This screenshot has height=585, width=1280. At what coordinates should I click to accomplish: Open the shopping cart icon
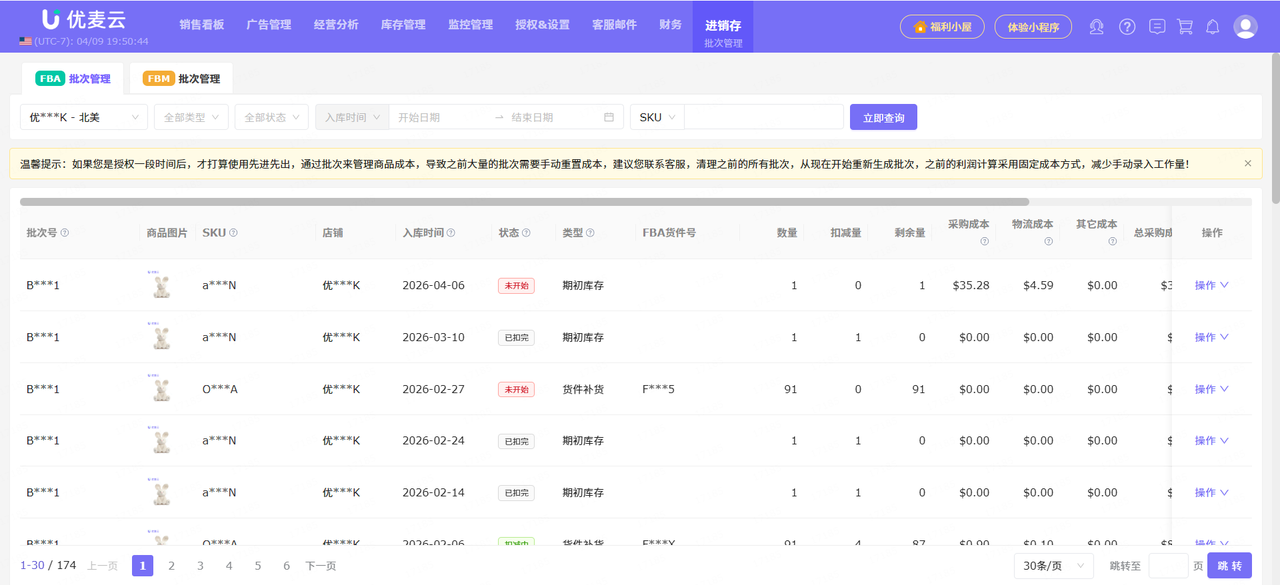pyautogui.click(x=1185, y=27)
